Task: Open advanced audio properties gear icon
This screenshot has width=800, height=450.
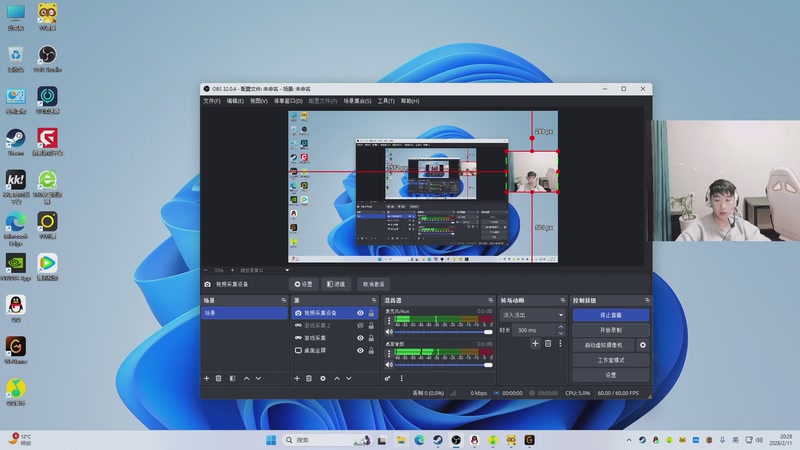Action: click(388, 378)
